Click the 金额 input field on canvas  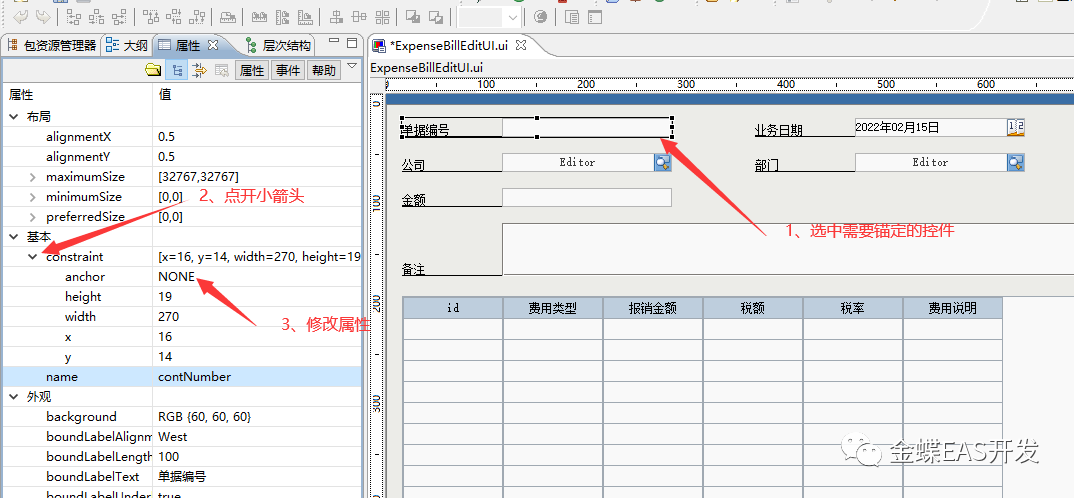point(587,197)
